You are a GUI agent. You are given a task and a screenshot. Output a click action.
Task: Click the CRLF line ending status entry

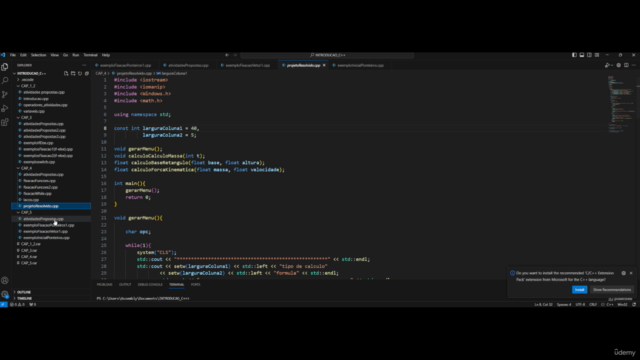coord(593,304)
